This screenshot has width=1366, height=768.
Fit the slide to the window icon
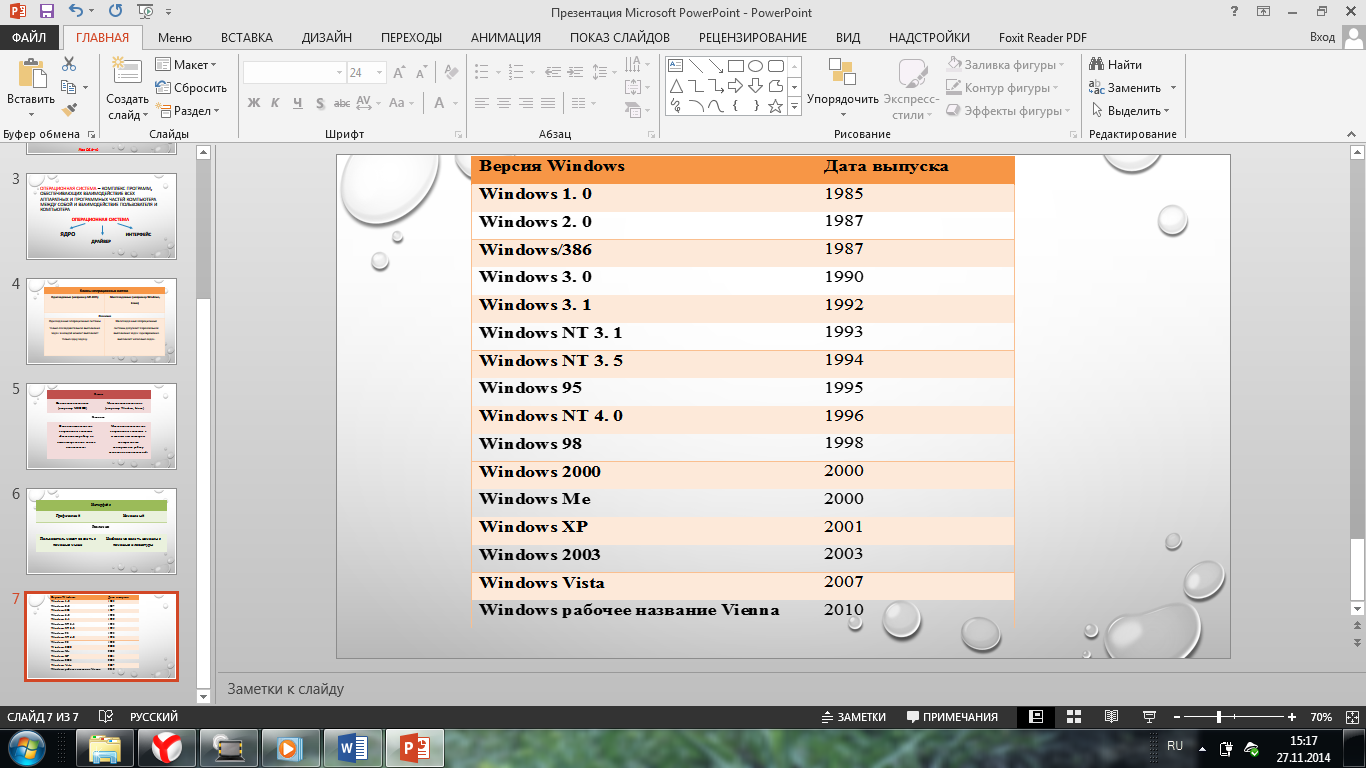[x=1350, y=717]
